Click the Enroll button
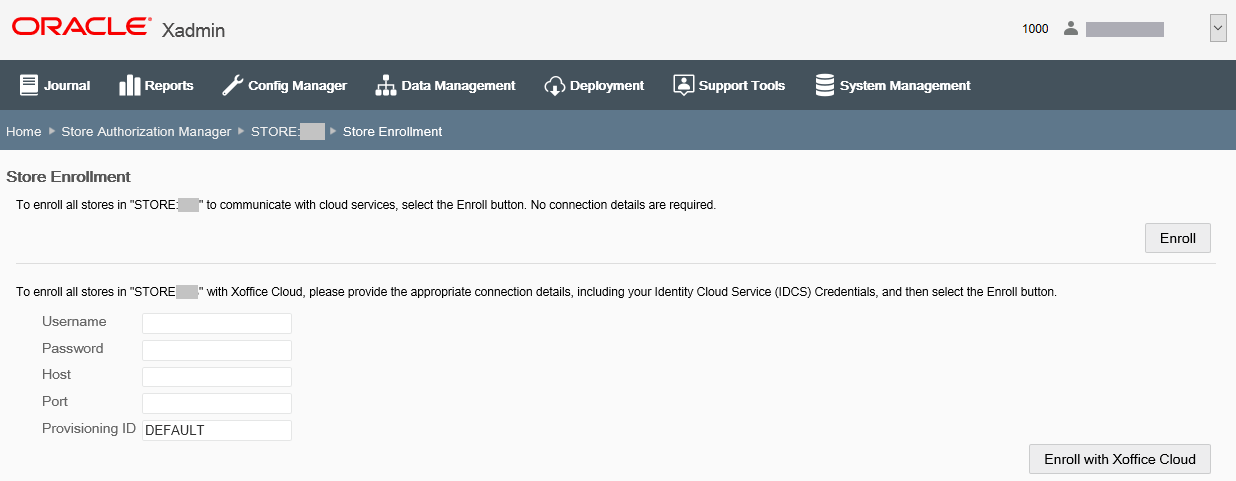This screenshot has height=481, width=1236. (x=1178, y=238)
